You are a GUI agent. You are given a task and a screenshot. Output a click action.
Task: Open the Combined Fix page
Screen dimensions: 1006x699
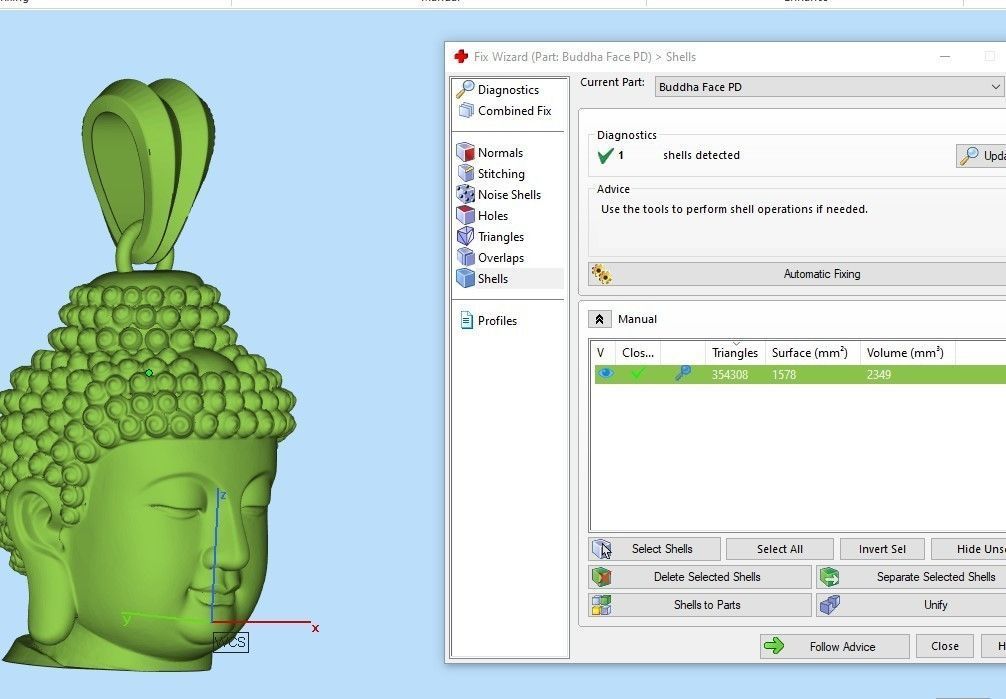(x=504, y=110)
